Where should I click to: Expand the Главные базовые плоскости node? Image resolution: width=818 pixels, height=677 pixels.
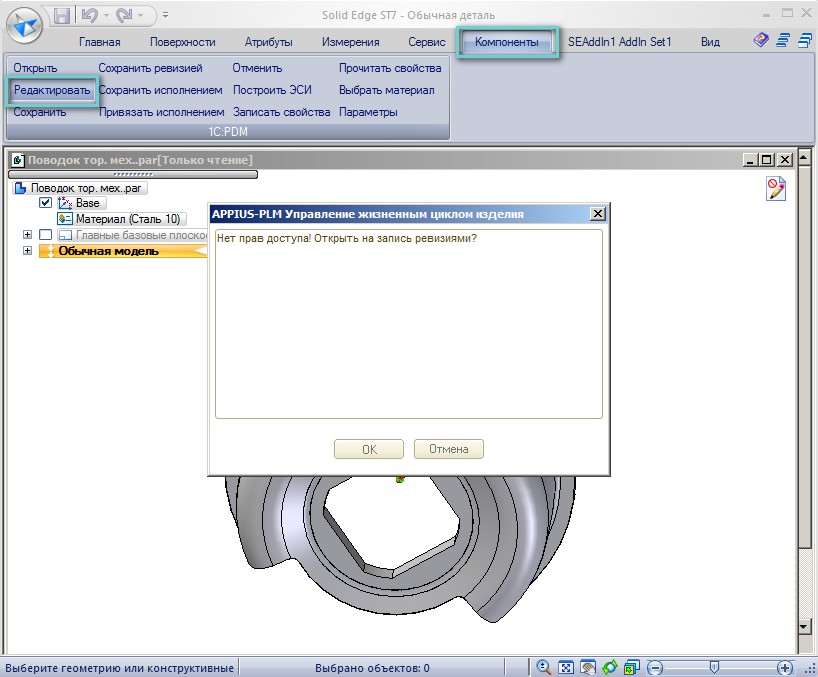pos(27,235)
